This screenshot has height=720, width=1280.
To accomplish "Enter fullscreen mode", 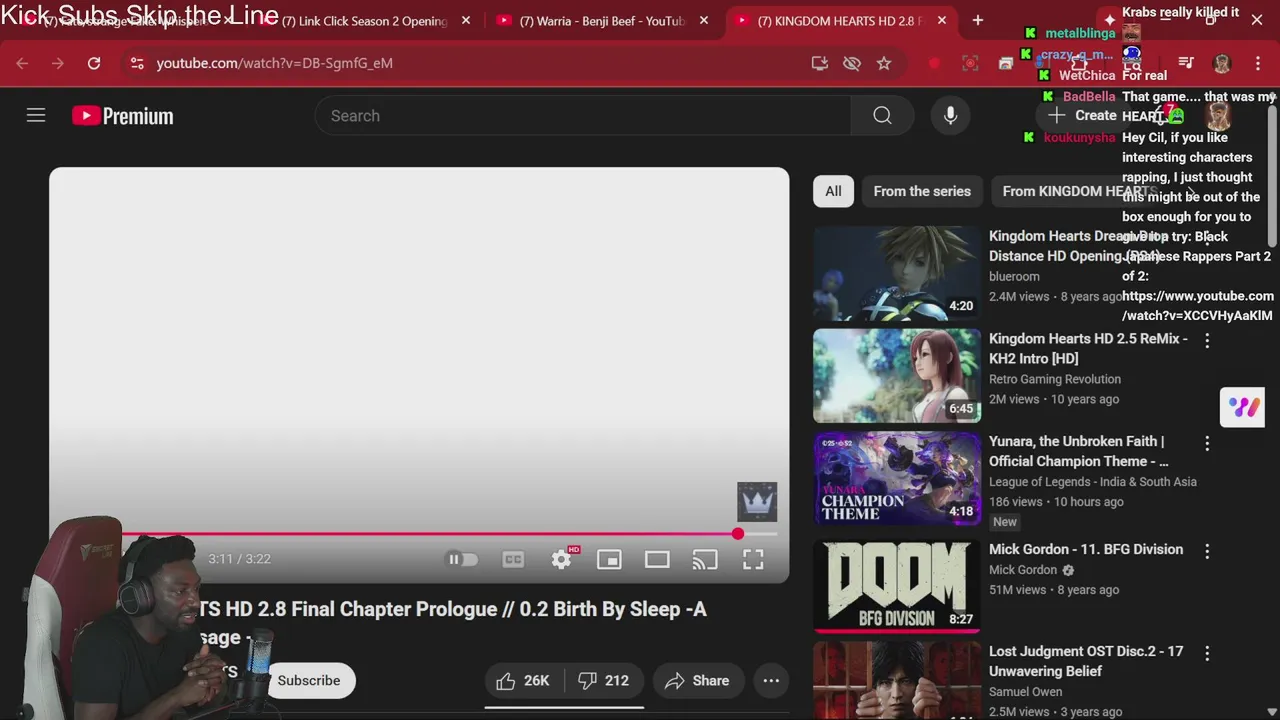I will point(753,559).
